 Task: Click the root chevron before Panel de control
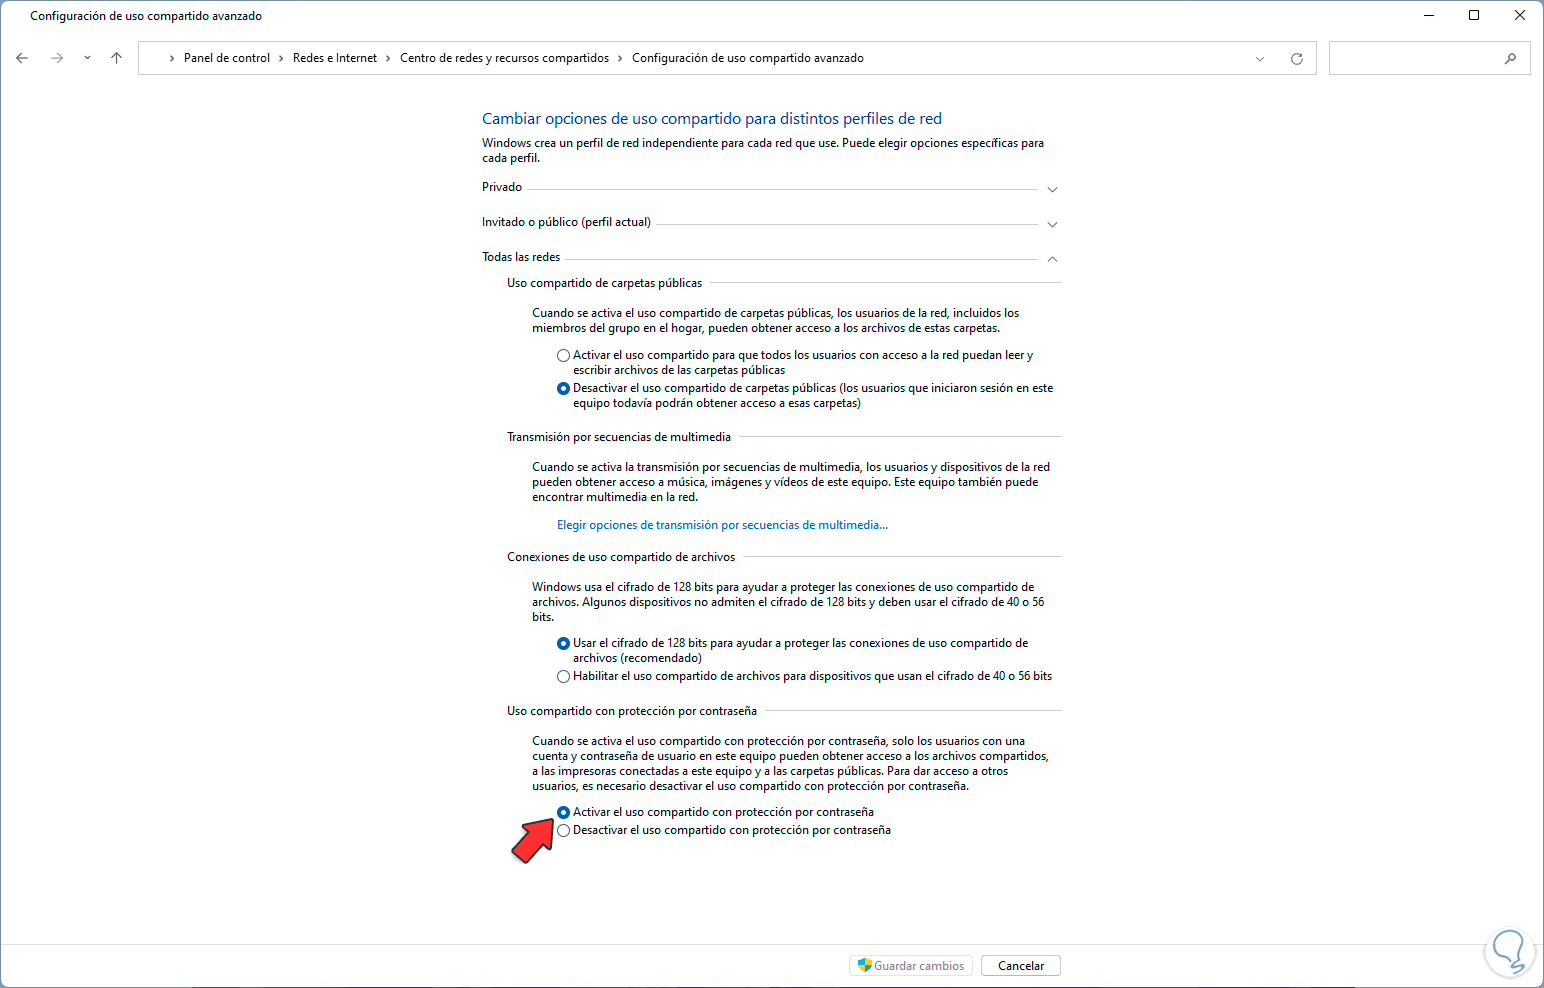(x=172, y=58)
